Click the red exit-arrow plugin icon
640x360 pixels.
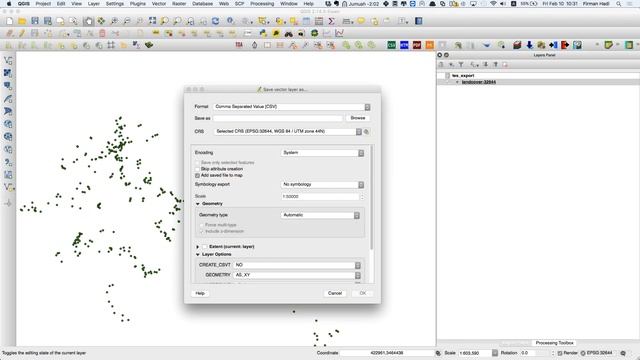click(565, 45)
